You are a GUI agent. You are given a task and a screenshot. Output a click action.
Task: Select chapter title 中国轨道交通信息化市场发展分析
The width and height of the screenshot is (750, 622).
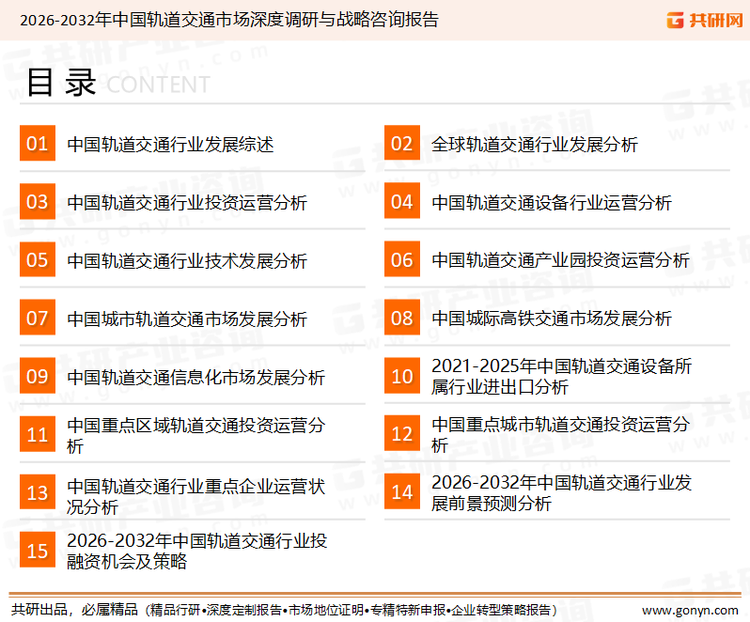(196, 378)
